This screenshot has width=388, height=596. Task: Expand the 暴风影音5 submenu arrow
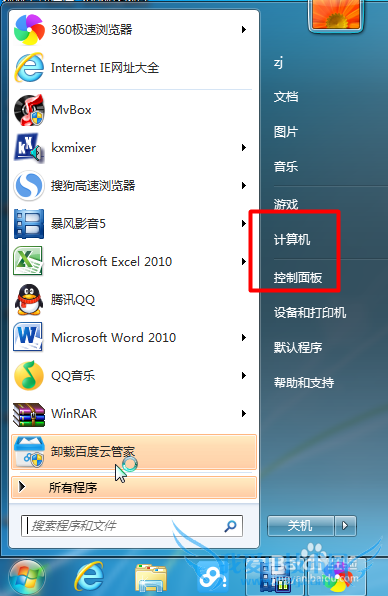[244, 224]
